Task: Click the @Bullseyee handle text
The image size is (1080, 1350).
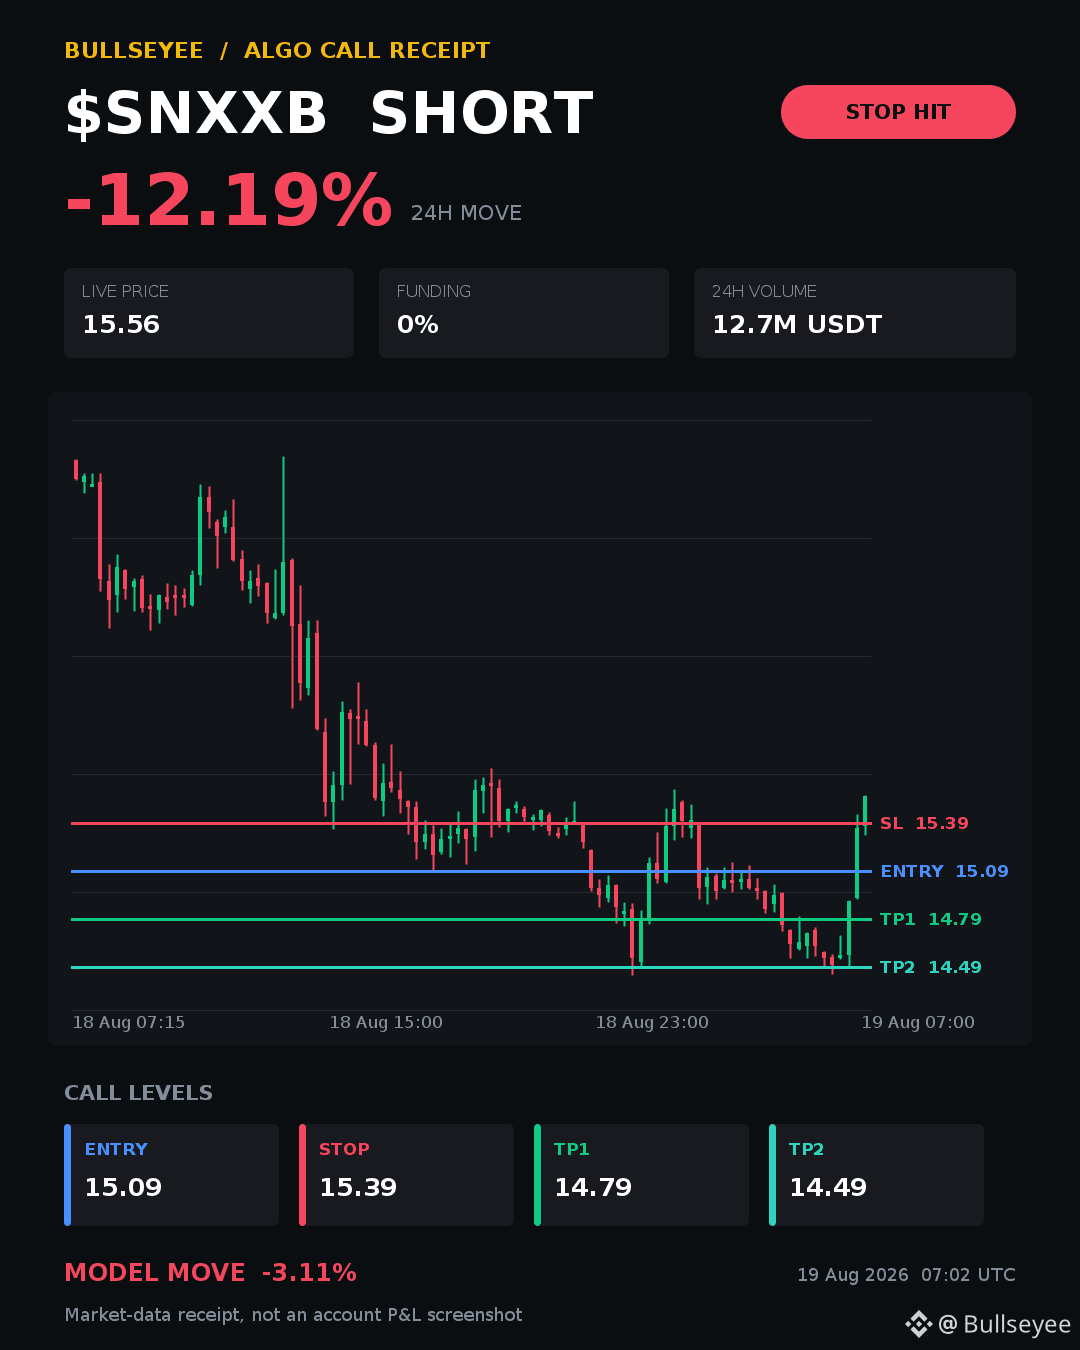Action: click(1004, 1324)
